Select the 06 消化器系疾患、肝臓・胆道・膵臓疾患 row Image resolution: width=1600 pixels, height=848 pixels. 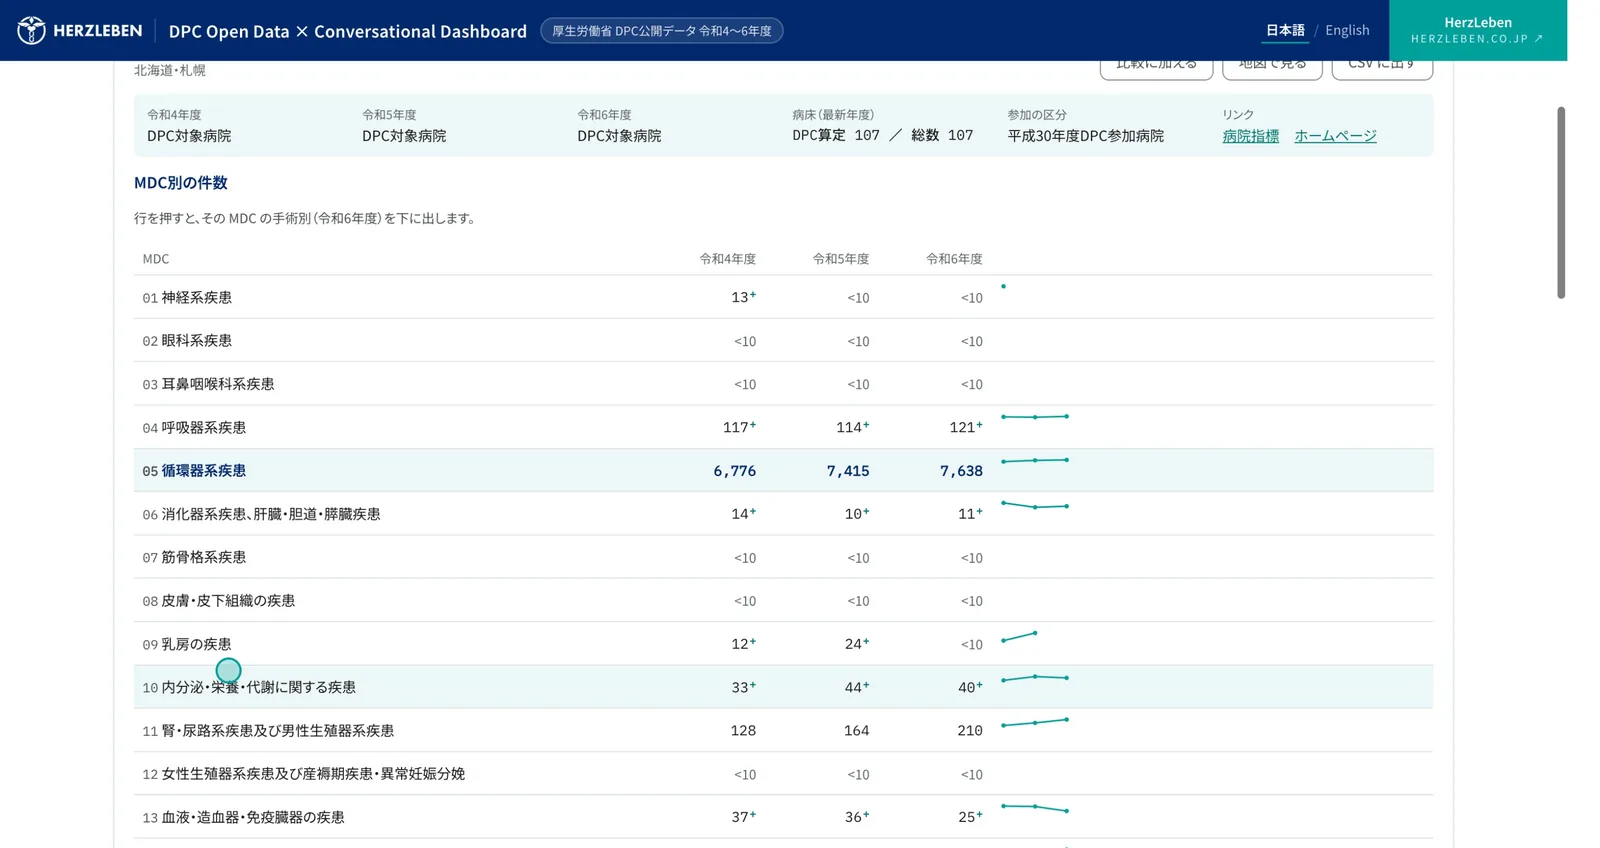point(783,514)
